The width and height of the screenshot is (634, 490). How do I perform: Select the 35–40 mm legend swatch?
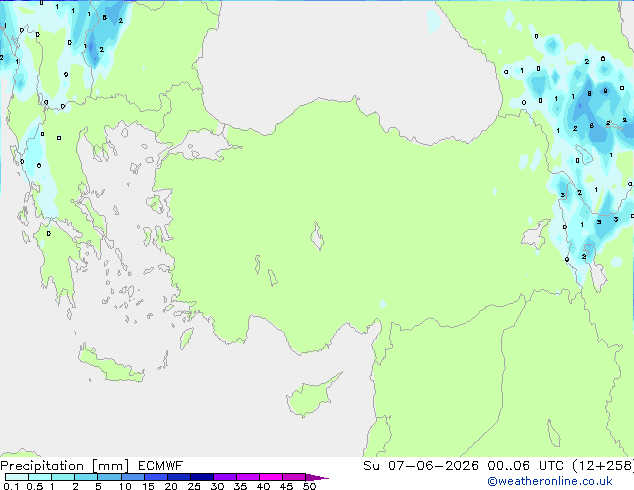coord(247,477)
